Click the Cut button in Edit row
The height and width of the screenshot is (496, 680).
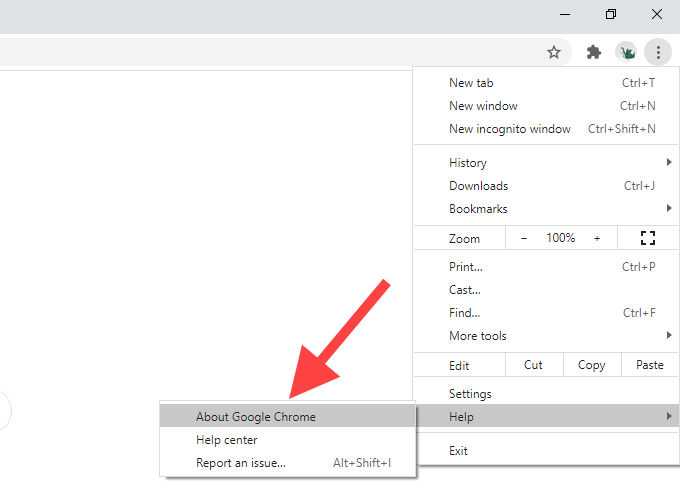[x=534, y=365]
